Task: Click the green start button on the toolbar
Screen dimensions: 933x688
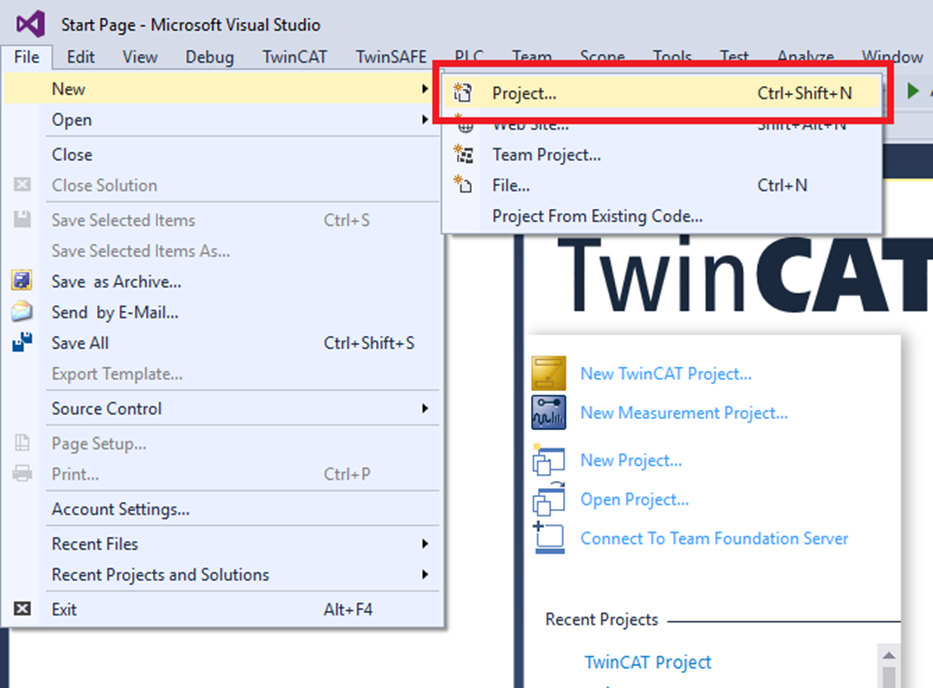Action: 913,89
